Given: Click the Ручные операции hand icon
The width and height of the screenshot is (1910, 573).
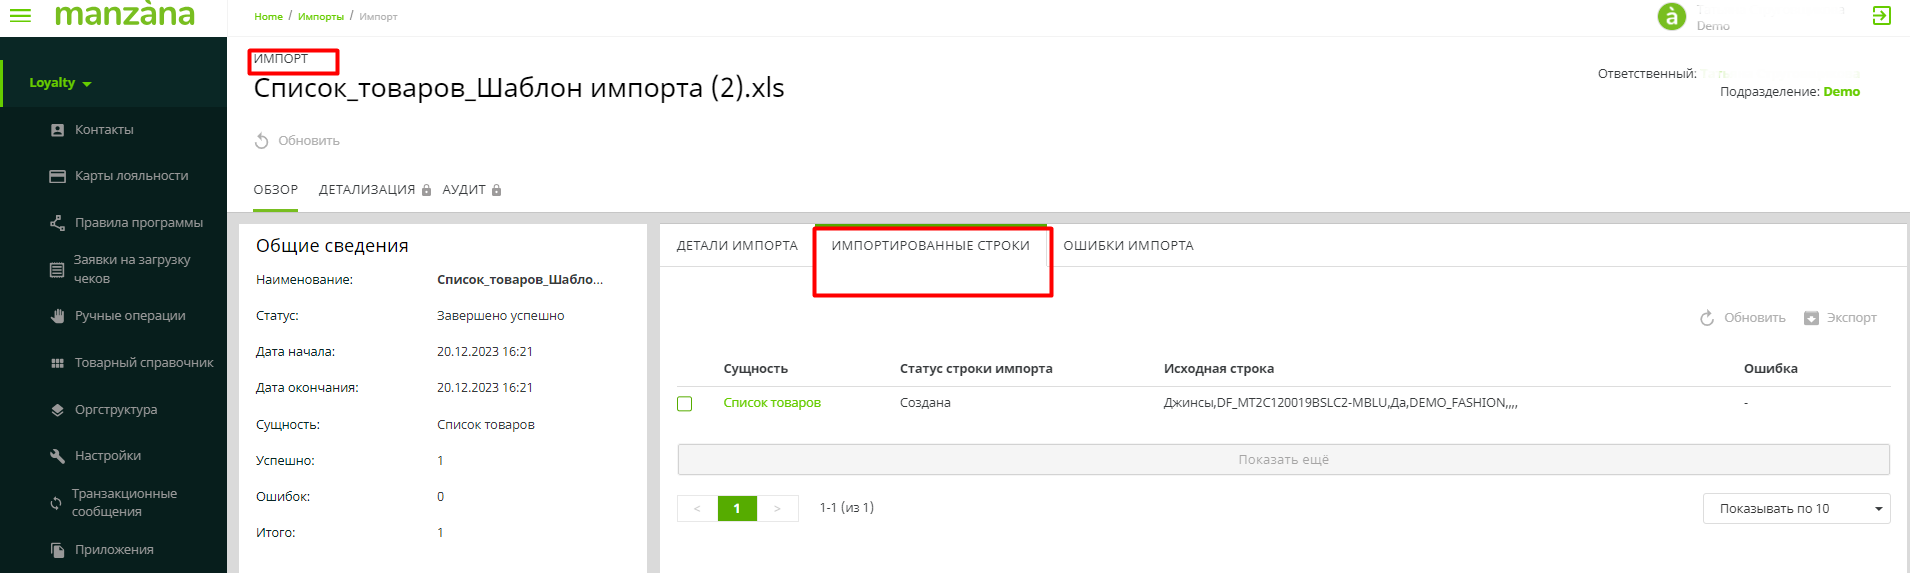Looking at the screenshot, I should pos(57,316).
